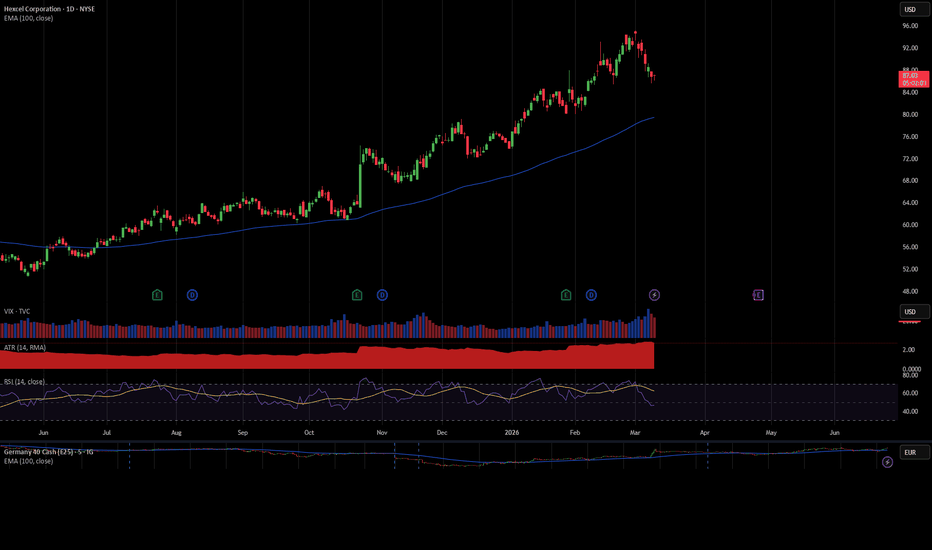Click the 40.00 value on the RSI scale

click(x=910, y=411)
